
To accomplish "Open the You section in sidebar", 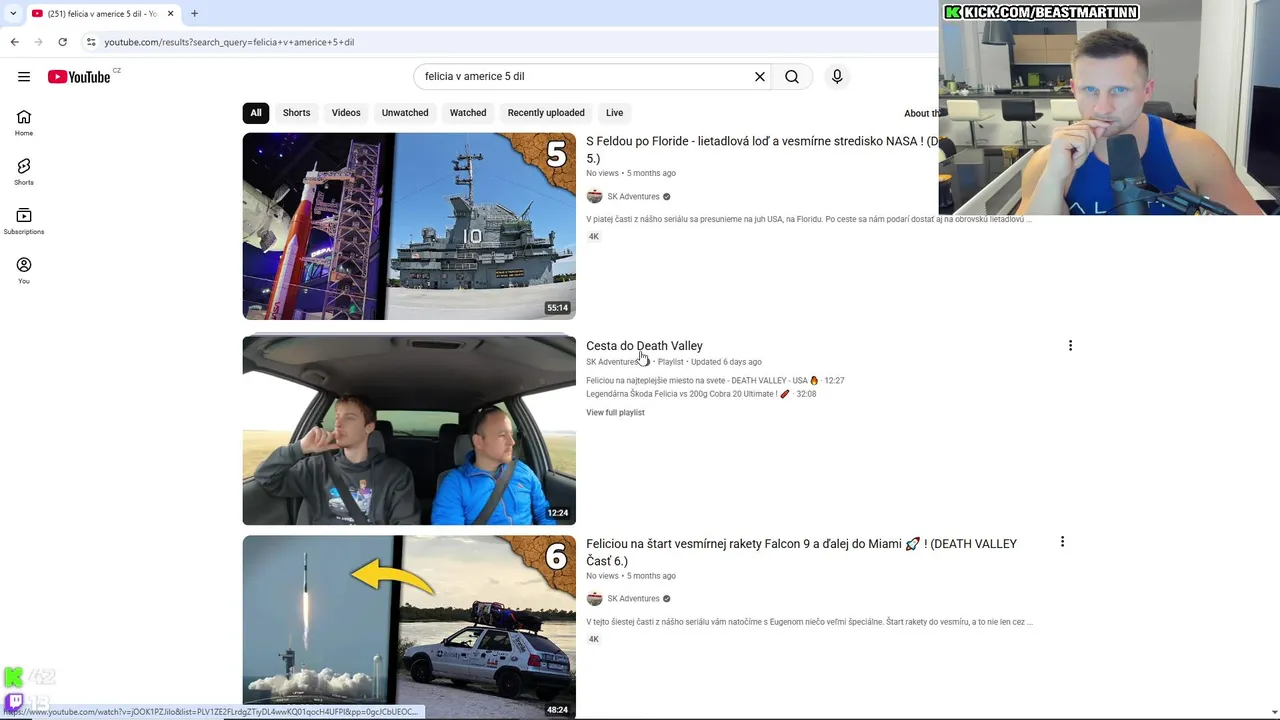I will pos(24,270).
